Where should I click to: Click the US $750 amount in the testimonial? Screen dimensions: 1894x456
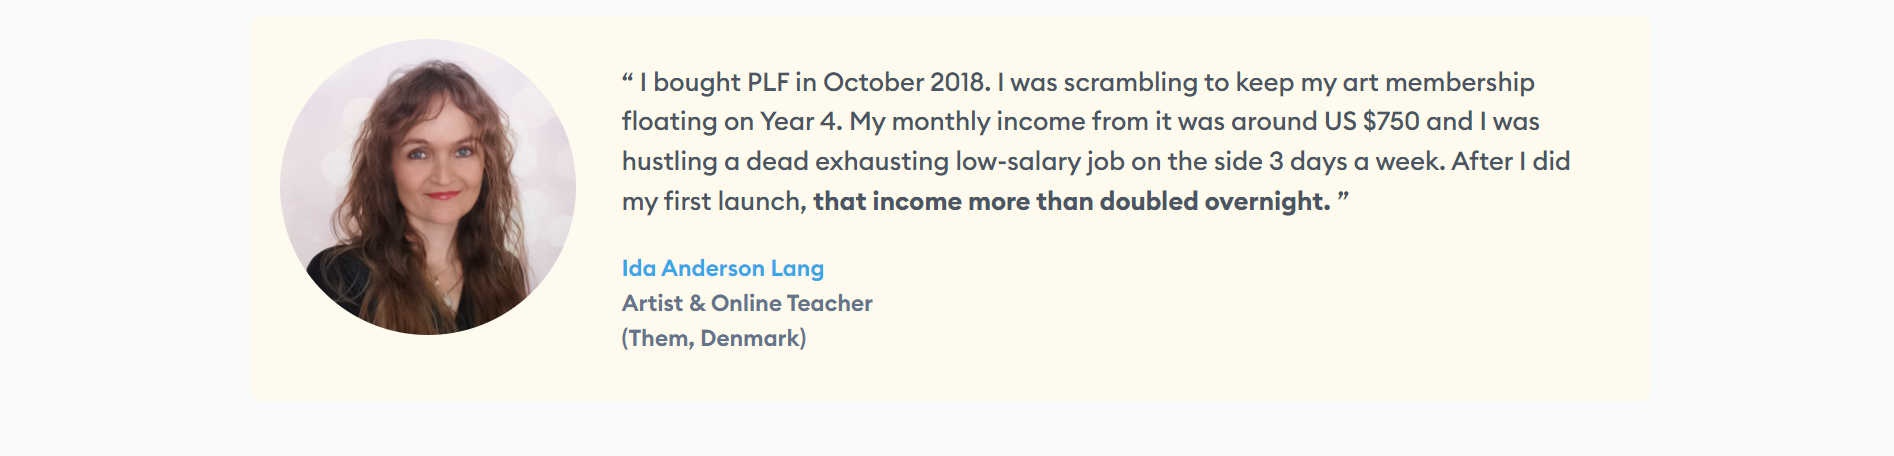(1372, 121)
